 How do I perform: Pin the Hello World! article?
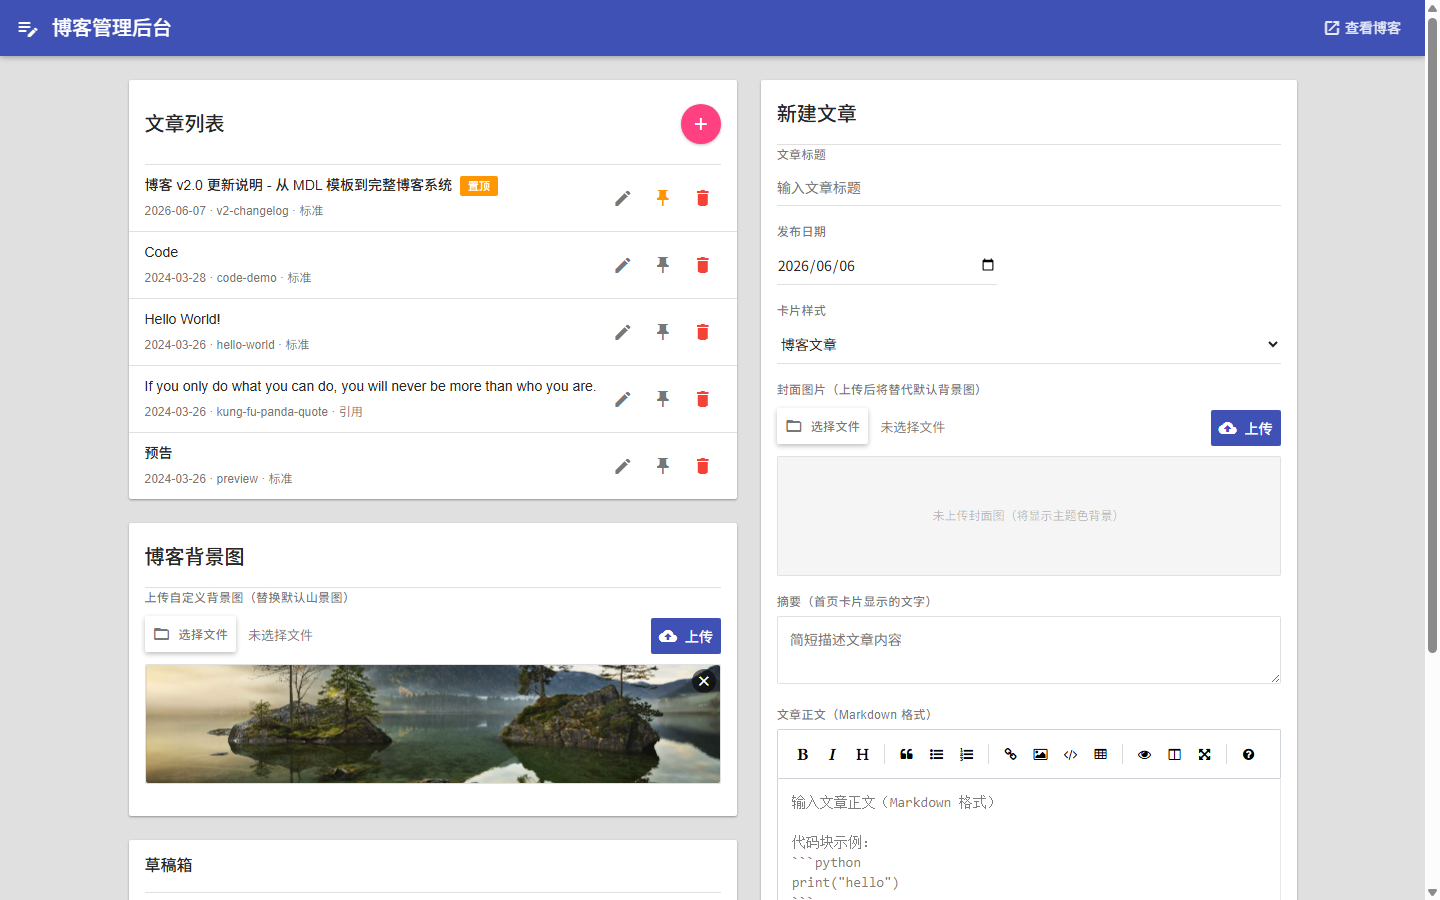pos(663,332)
